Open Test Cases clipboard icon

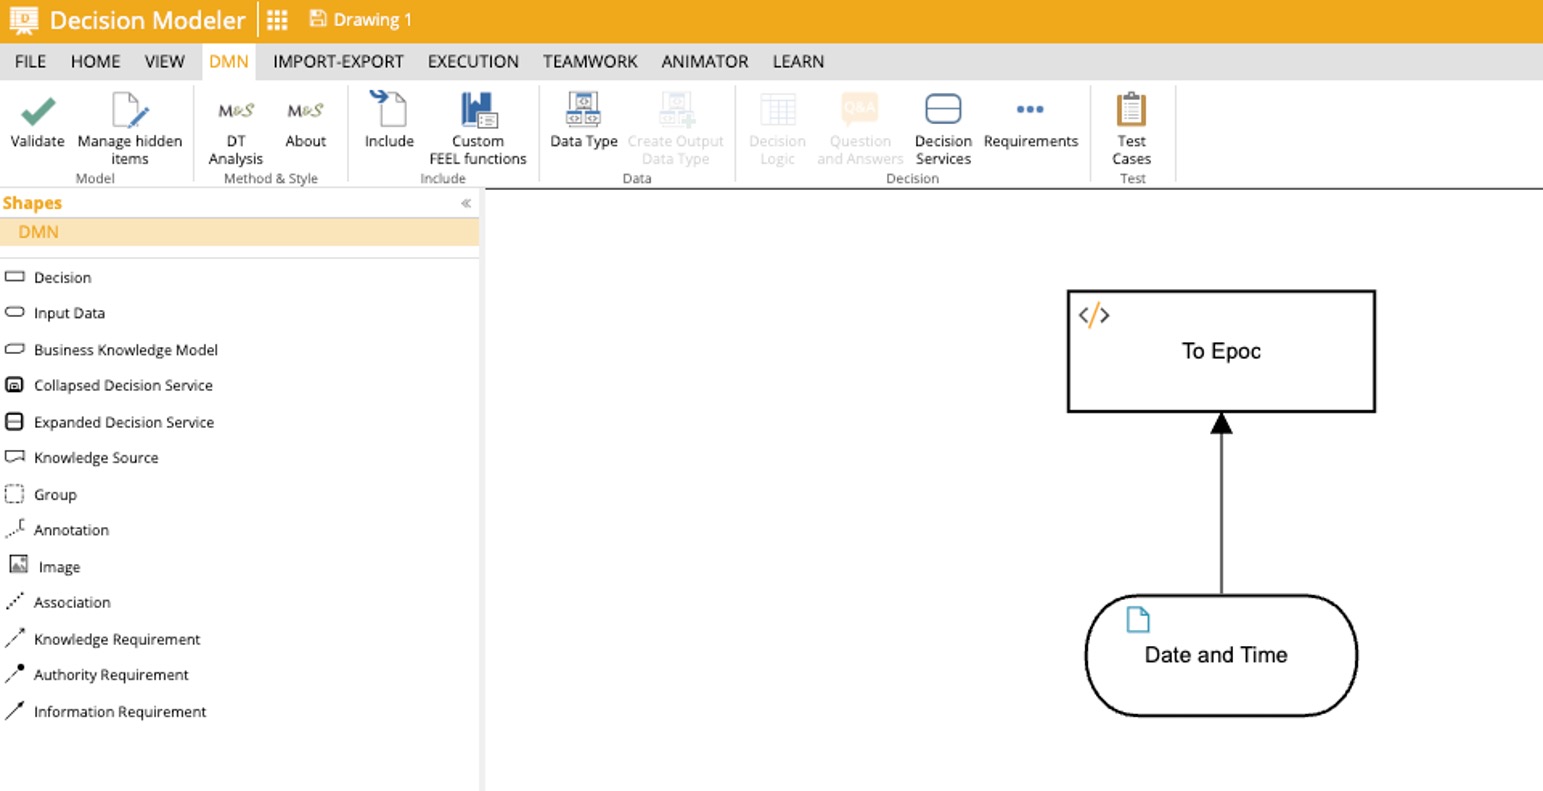(1131, 110)
